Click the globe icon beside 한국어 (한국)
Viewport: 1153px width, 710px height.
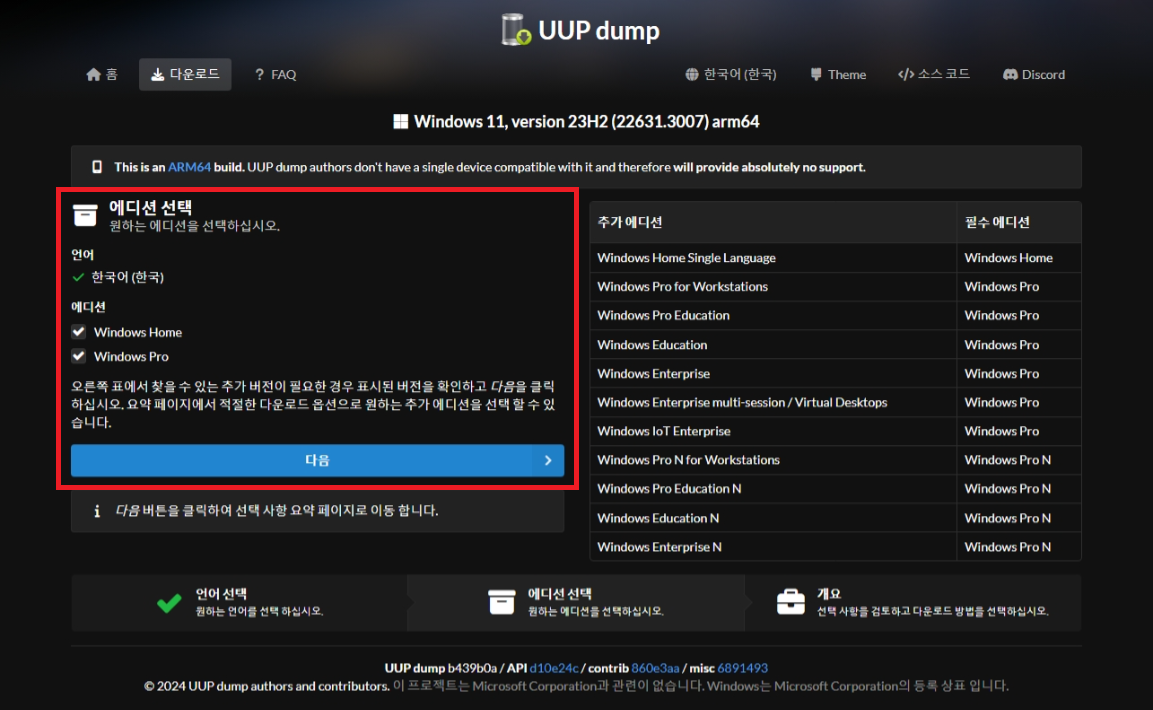pos(692,74)
